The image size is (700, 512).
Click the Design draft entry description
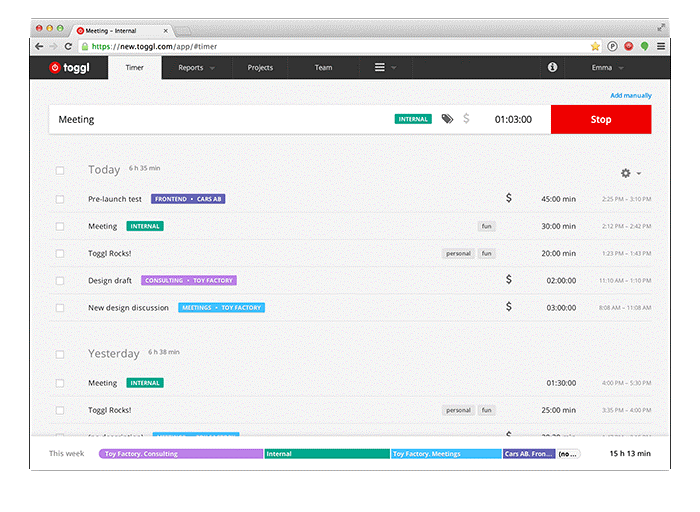coord(110,280)
